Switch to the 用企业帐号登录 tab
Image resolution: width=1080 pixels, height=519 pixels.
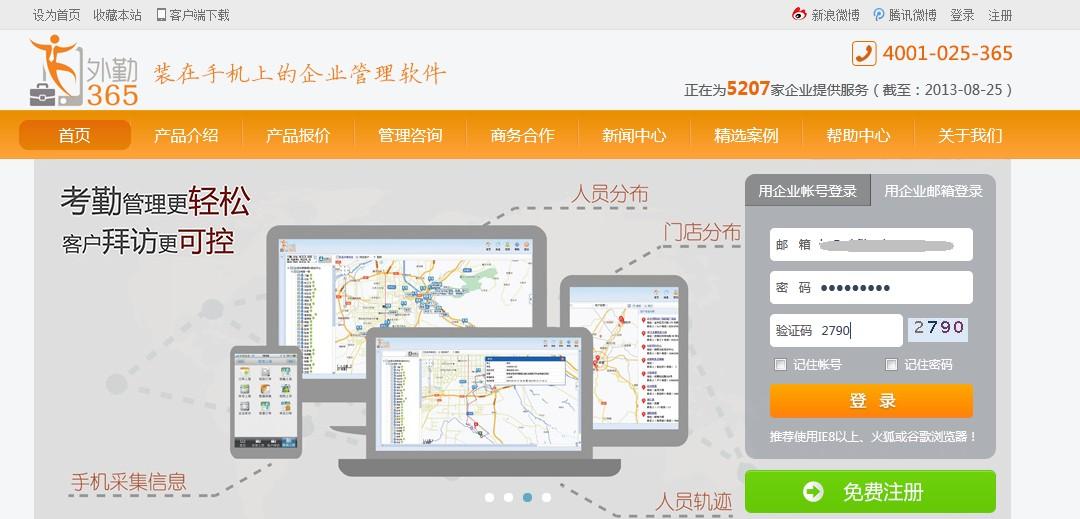coord(807,191)
